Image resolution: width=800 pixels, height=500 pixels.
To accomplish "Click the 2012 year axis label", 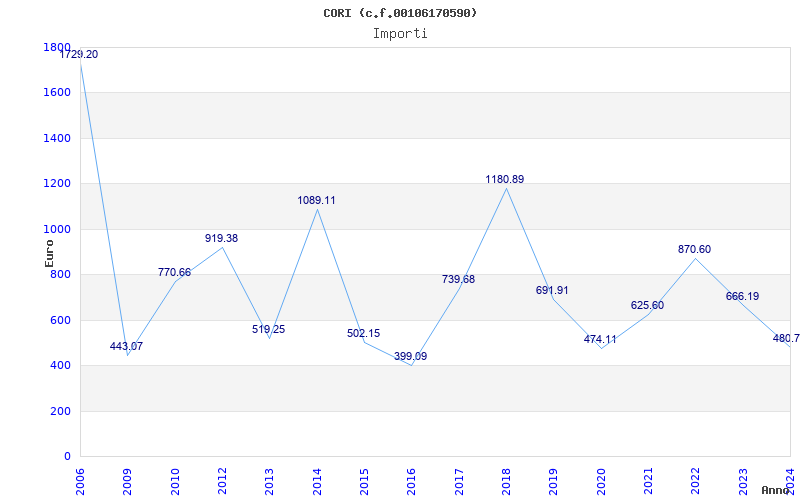I will coord(222,482).
